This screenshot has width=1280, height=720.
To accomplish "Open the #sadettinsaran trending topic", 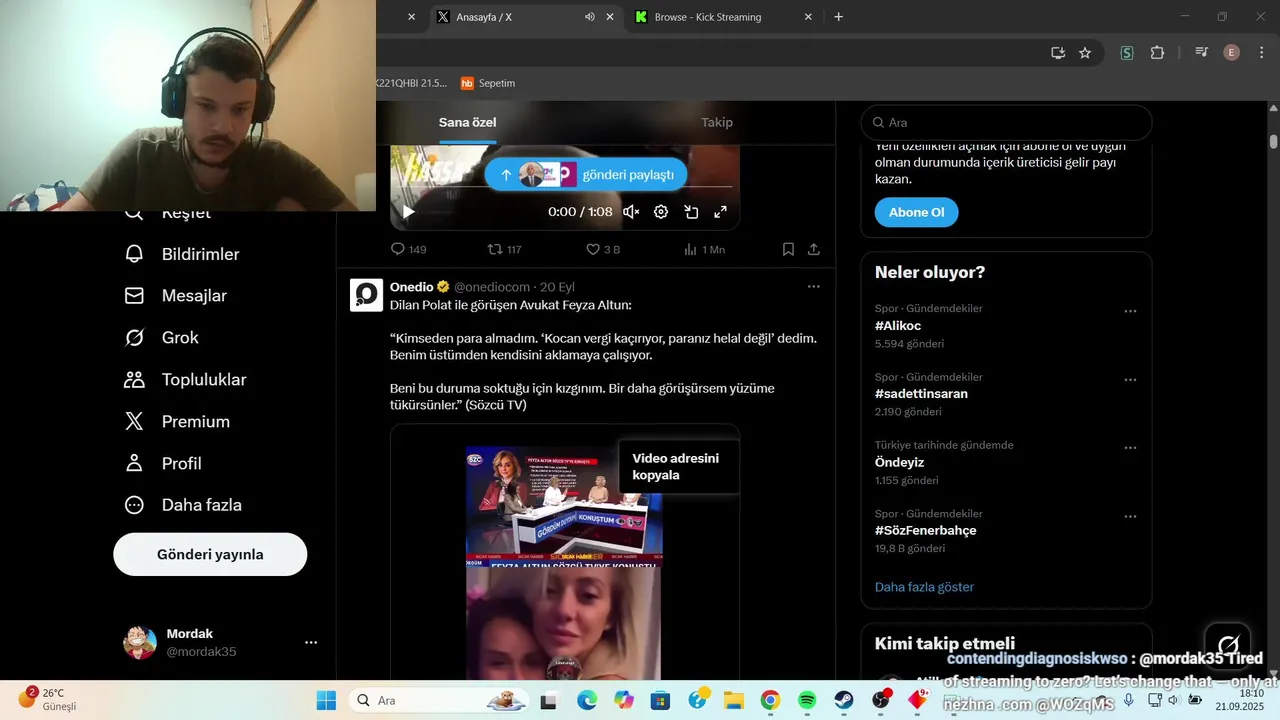I will pos(921,394).
